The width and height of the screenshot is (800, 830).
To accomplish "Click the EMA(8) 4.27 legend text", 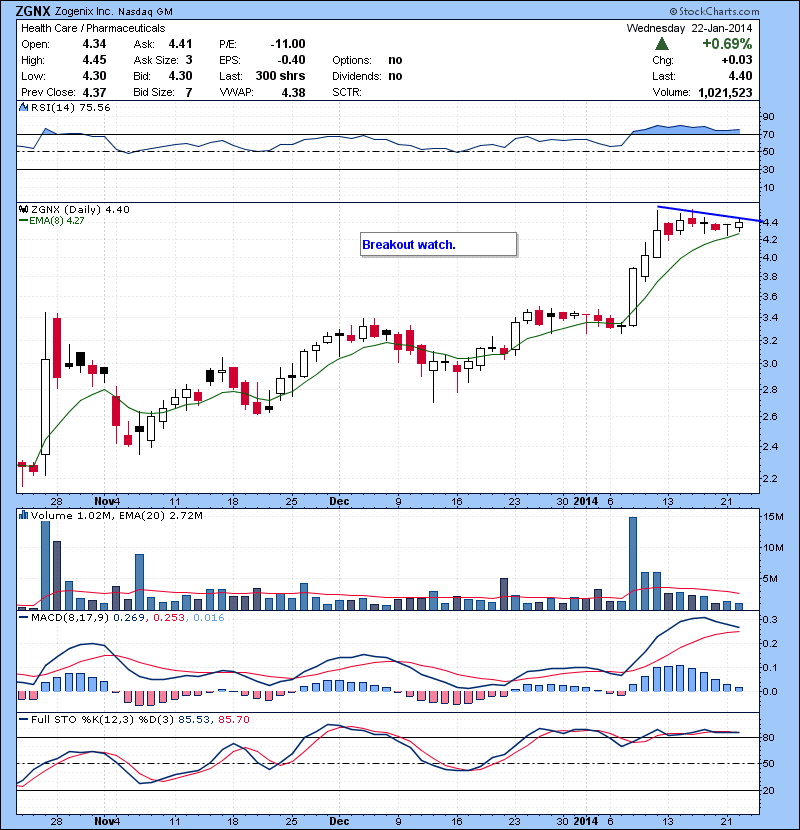I will pos(57,221).
